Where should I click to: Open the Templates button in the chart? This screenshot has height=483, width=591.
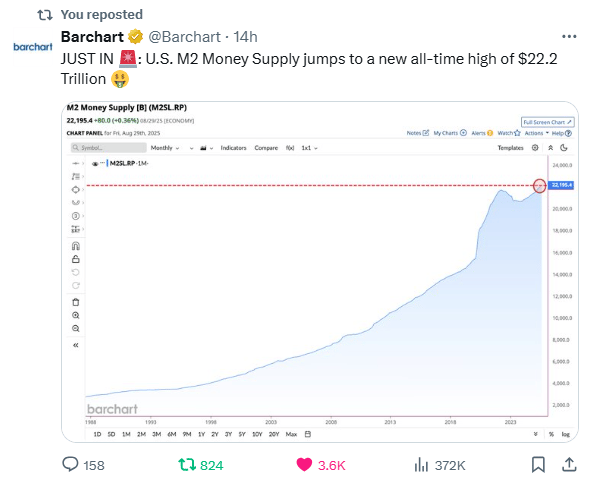[x=510, y=148]
